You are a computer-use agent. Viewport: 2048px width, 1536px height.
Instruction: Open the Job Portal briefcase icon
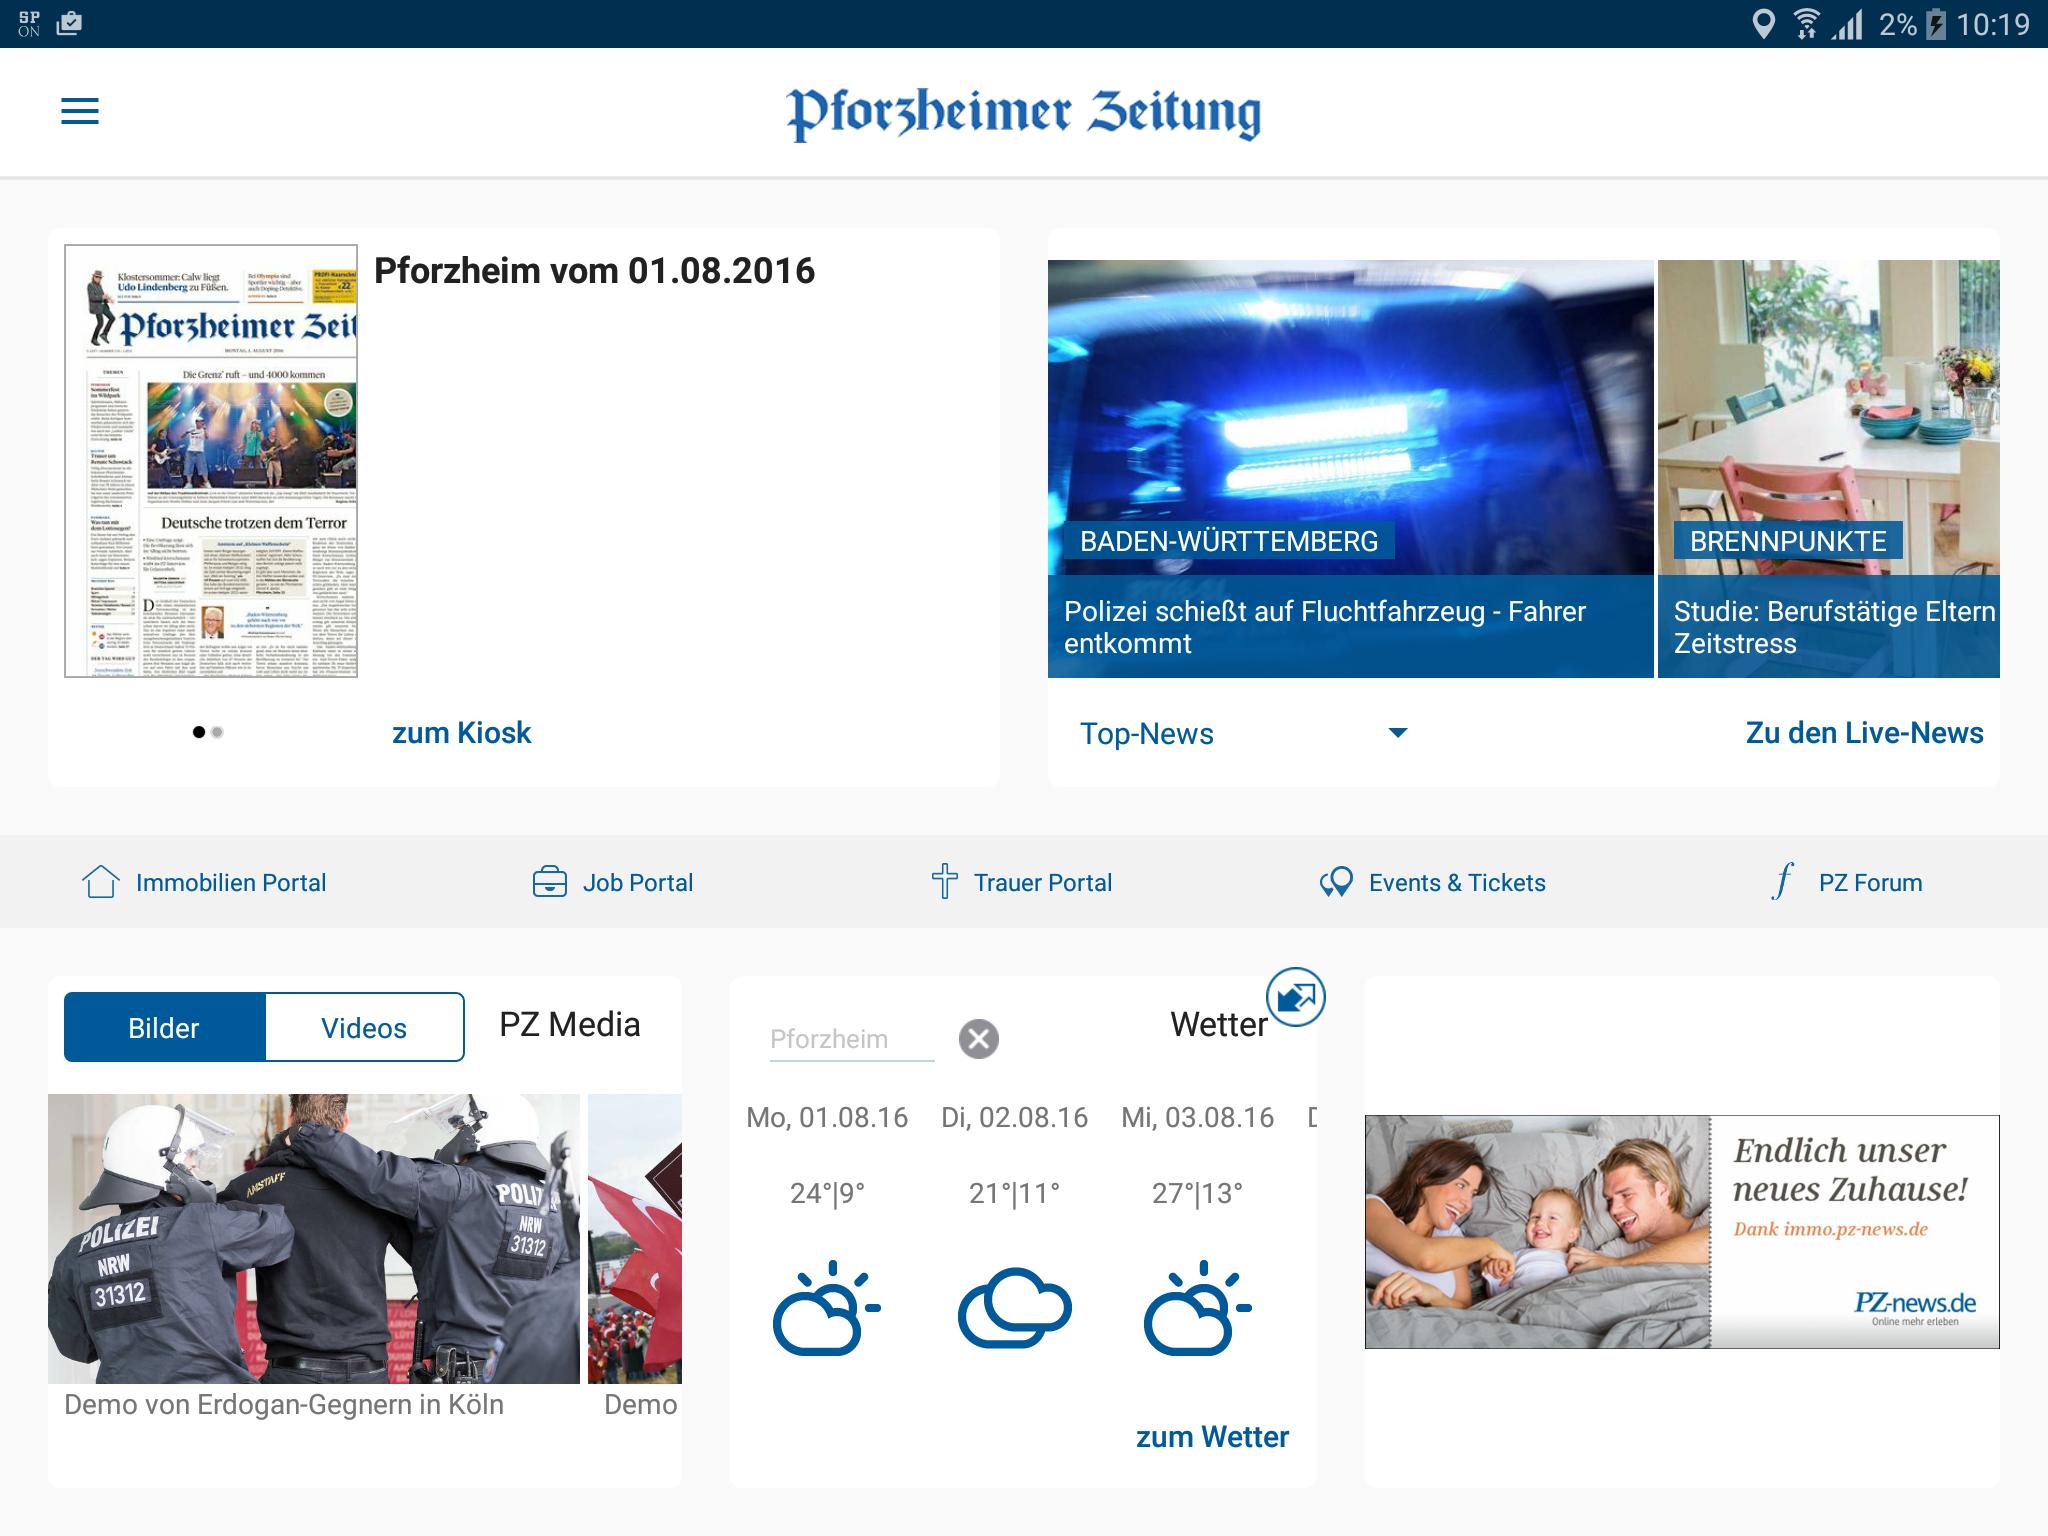pyautogui.click(x=550, y=882)
